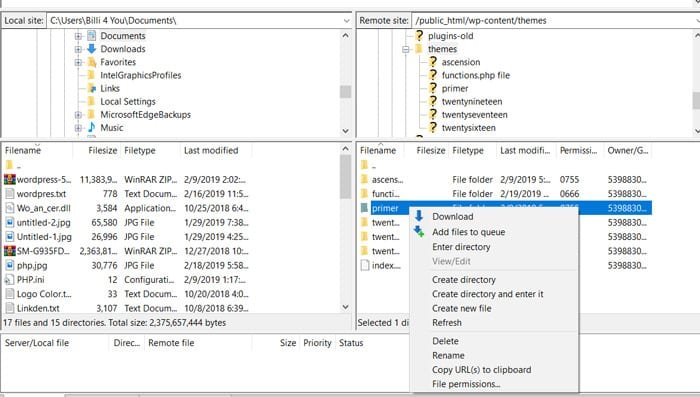700x397 pixels.
Task: Select Create new file entry
Action: click(461, 308)
